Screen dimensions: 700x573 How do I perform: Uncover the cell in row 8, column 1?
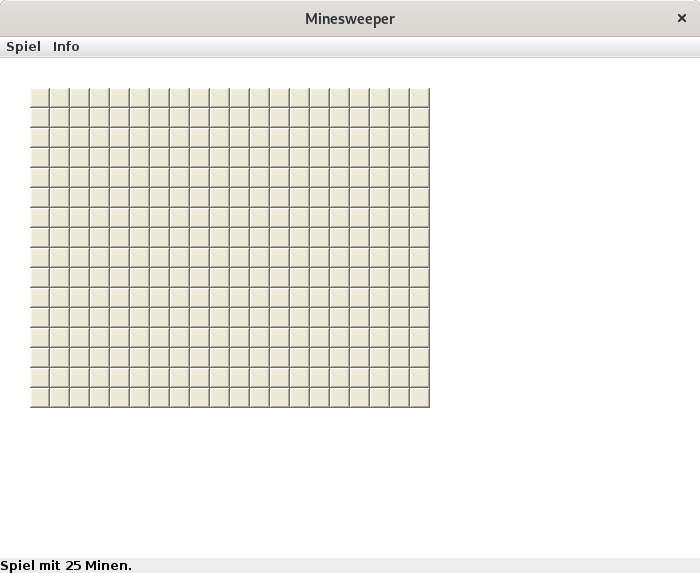tap(40, 238)
